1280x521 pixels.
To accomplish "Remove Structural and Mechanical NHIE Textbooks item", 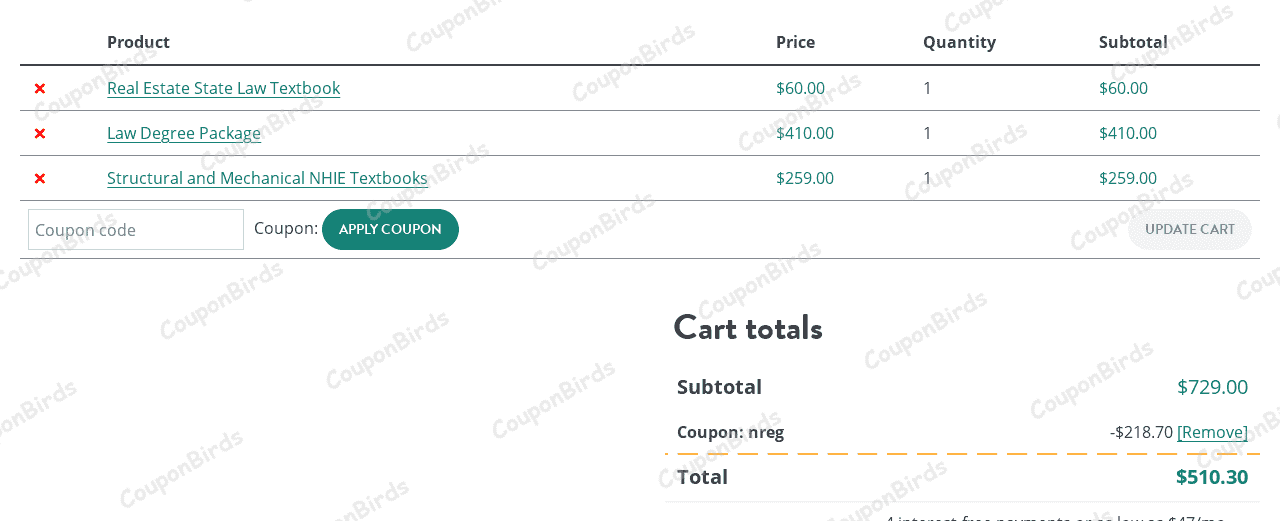I will (40, 178).
